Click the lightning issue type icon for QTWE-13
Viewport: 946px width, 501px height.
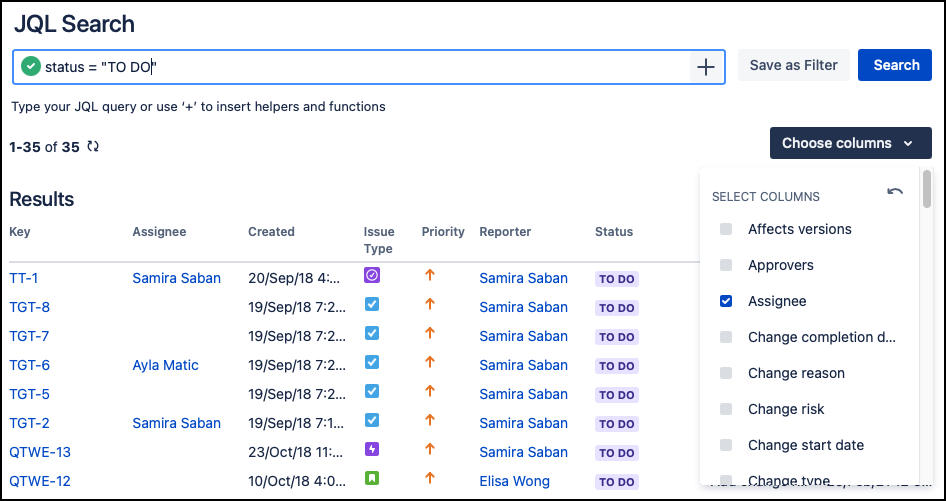[x=372, y=450]
